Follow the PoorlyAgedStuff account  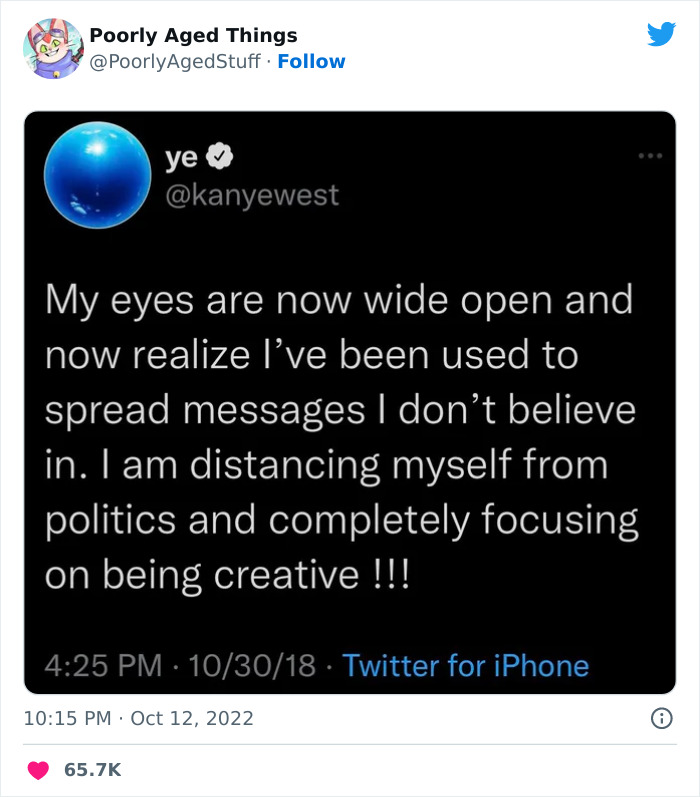tap(311, 62)
